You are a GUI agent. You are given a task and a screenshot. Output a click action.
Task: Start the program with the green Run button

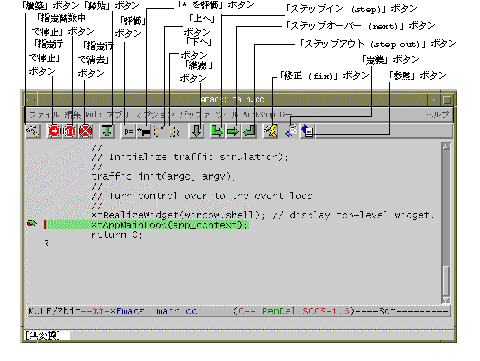(107, 131)
